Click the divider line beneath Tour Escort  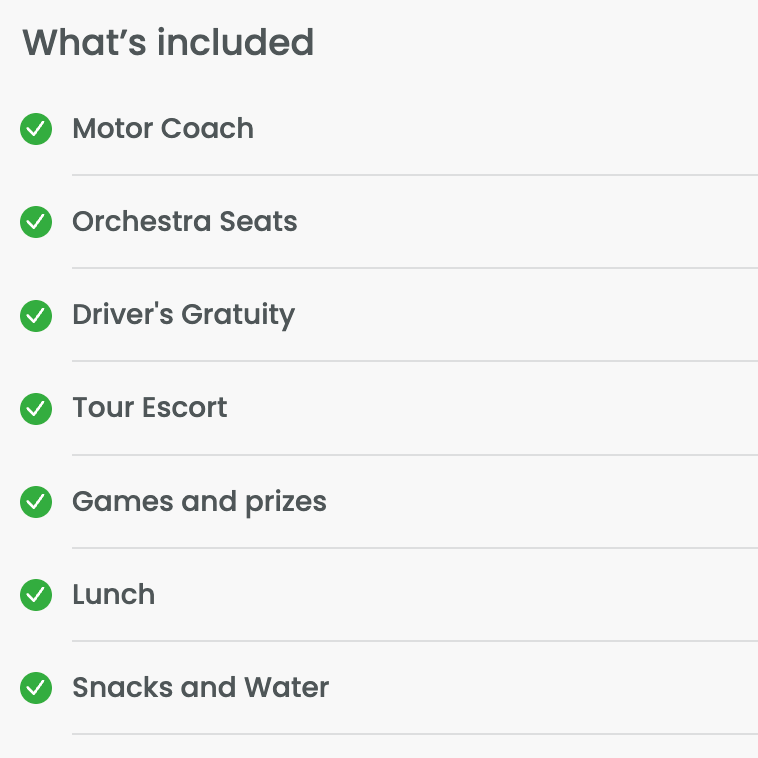(414, 455)
